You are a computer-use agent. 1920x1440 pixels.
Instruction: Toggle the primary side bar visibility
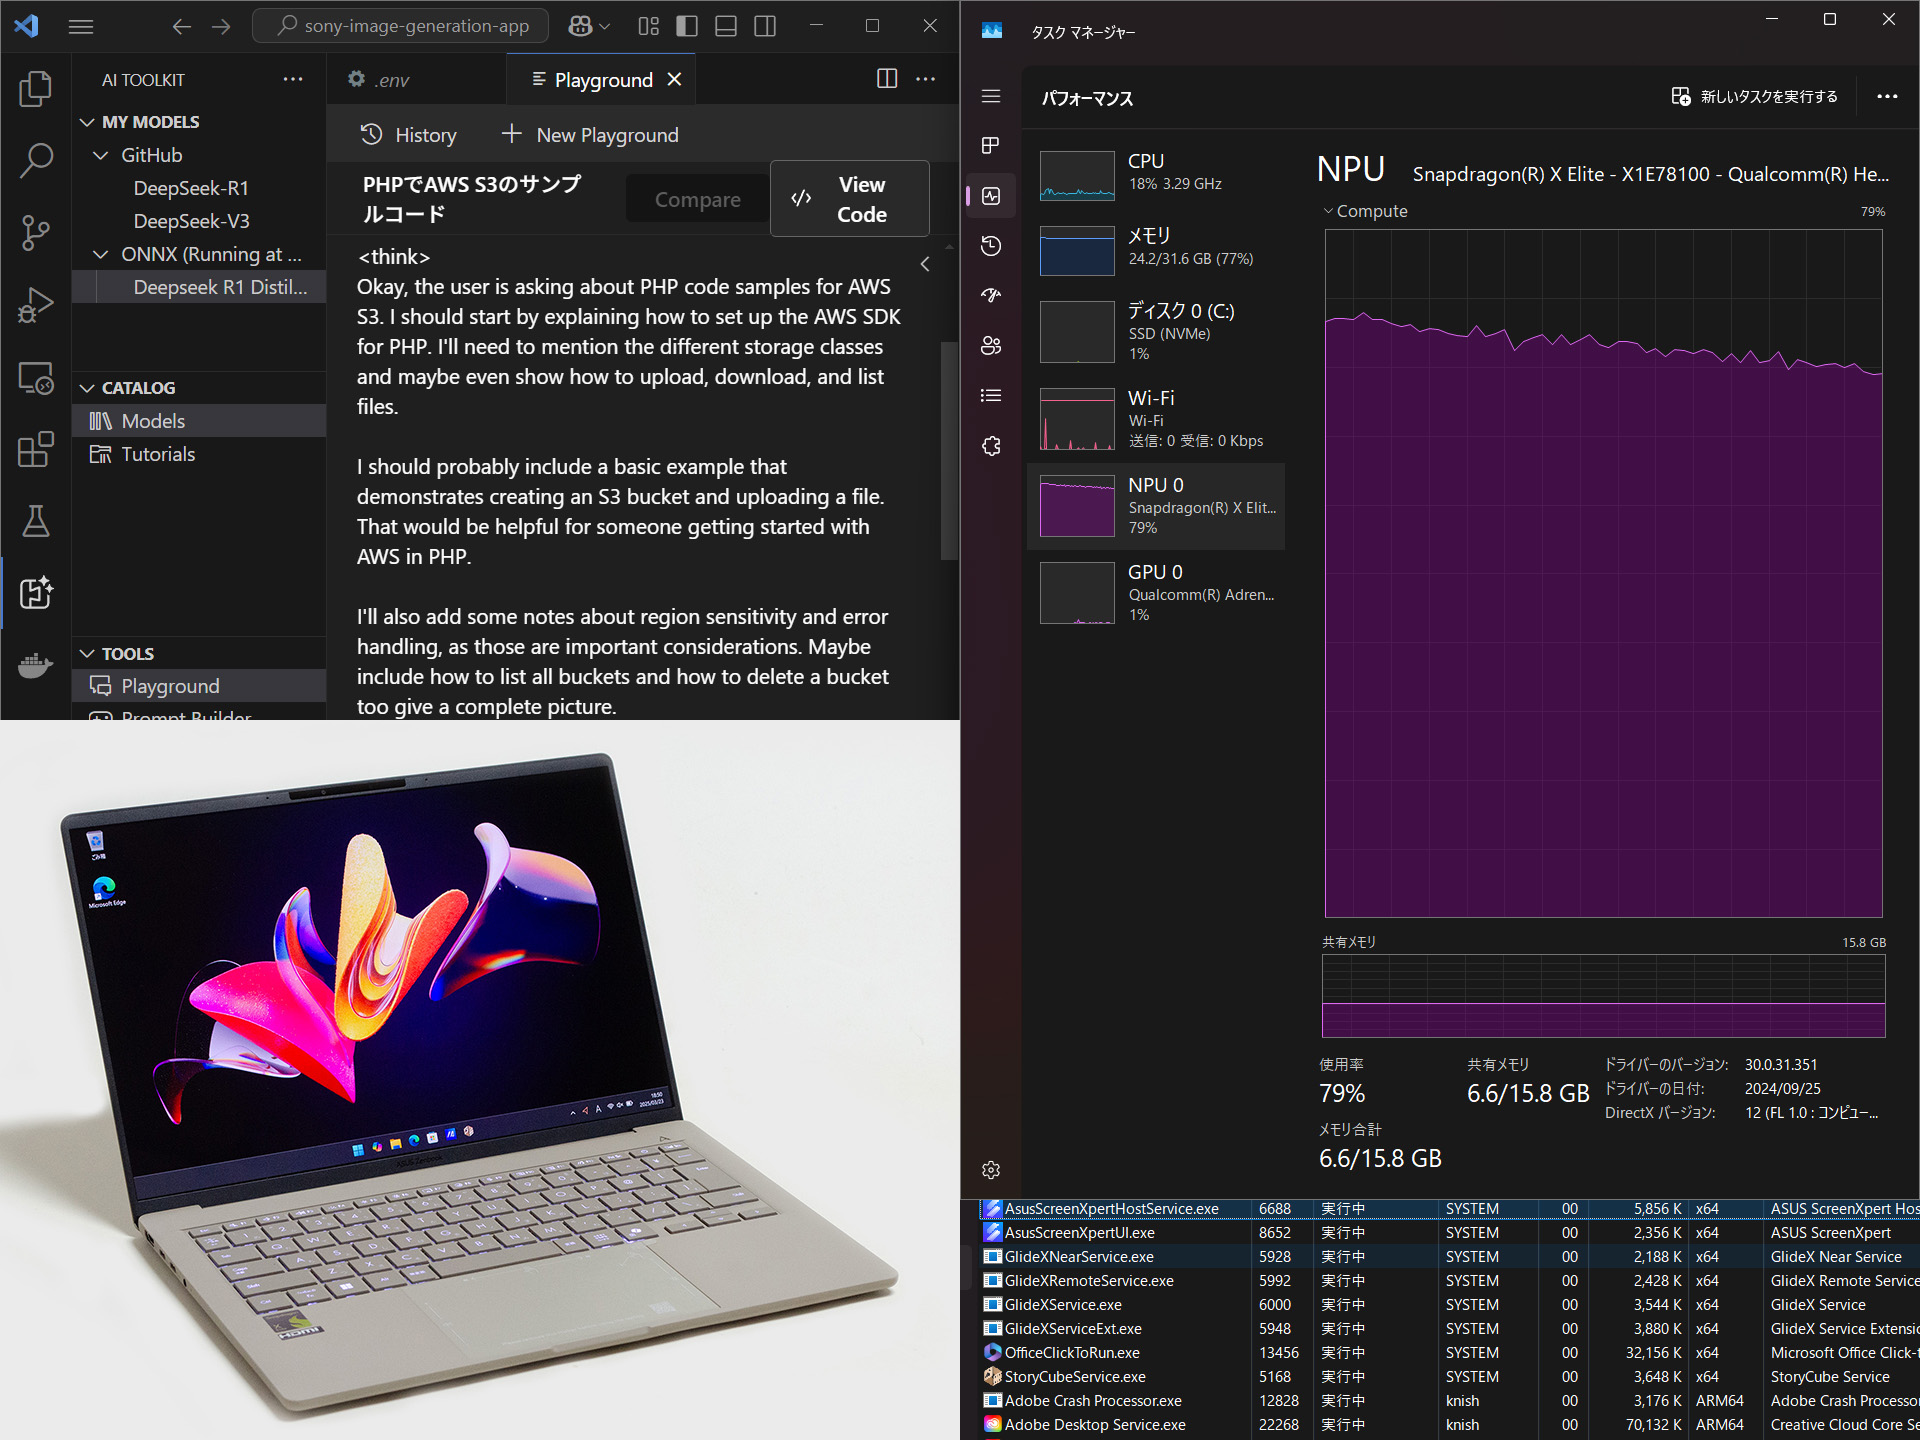pyautogui.click(x=686, y=26)
